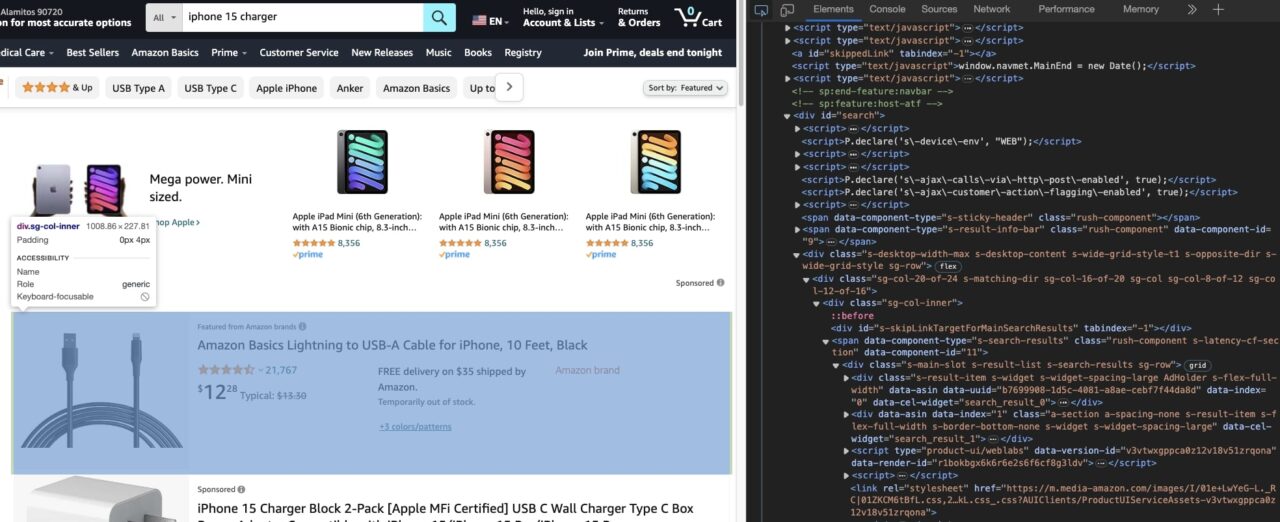
Task: Click info icon by Sponsored above iPhone 15 Charger Block
Action: (x=241, y=490)
